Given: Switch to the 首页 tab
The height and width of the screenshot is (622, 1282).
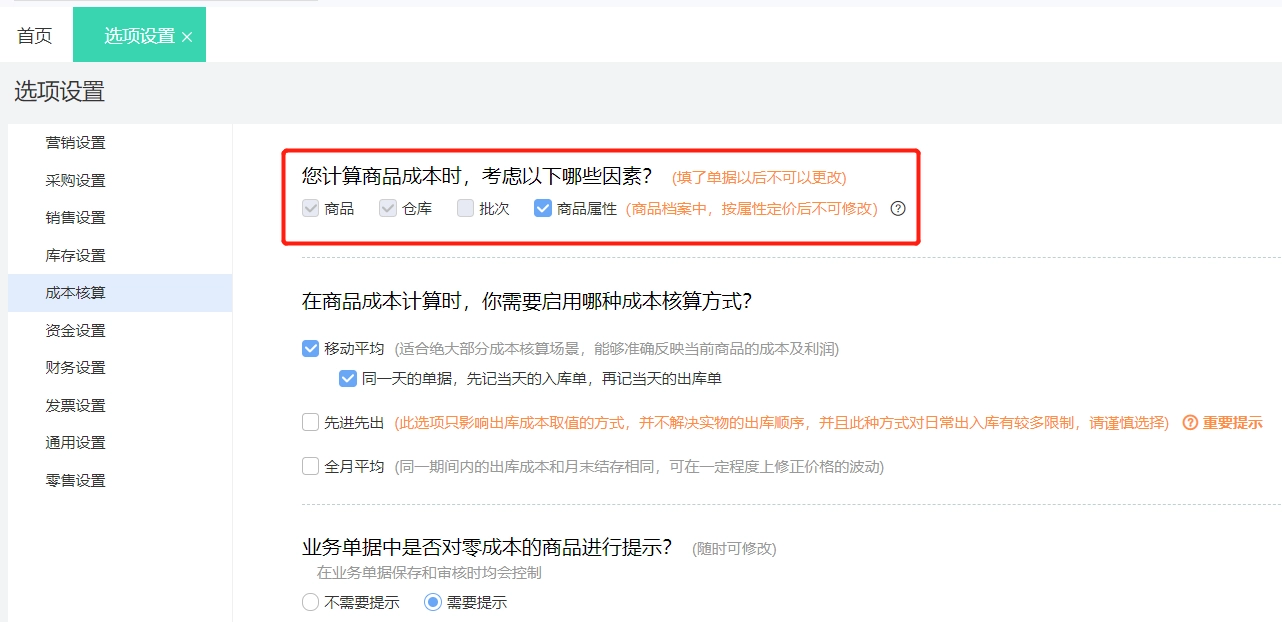Looking at the screenshot, I should click(35, 36).
